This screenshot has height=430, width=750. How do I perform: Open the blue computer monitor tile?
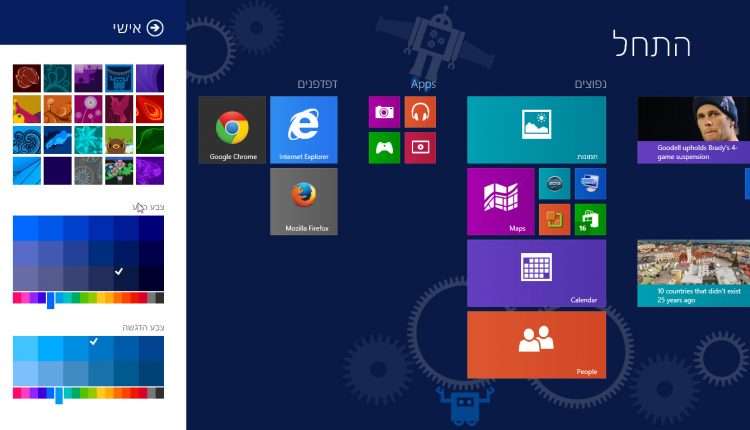[590, 184]
